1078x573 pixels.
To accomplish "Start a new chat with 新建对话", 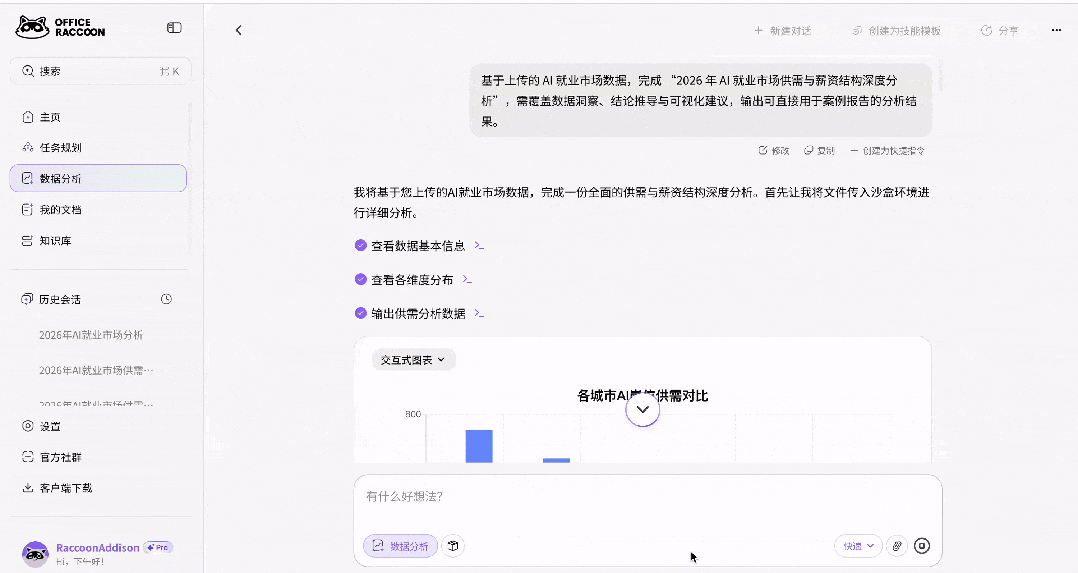I will point(782,31).
